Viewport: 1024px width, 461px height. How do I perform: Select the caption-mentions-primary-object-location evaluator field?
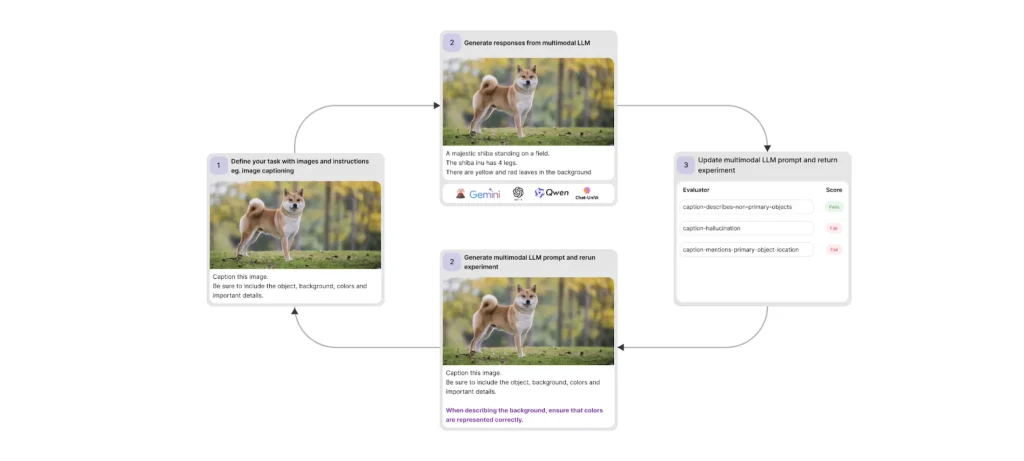(x=746, y=249)
